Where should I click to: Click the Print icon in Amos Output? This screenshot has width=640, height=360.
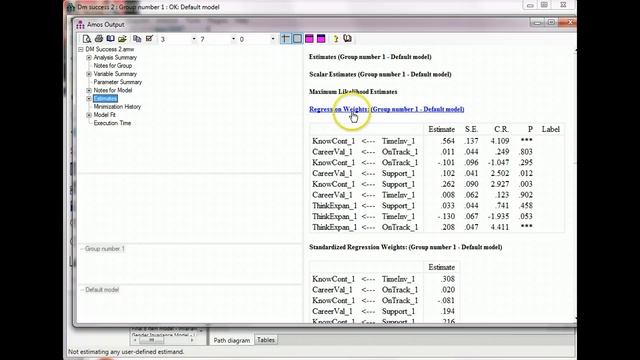[98, 39]
